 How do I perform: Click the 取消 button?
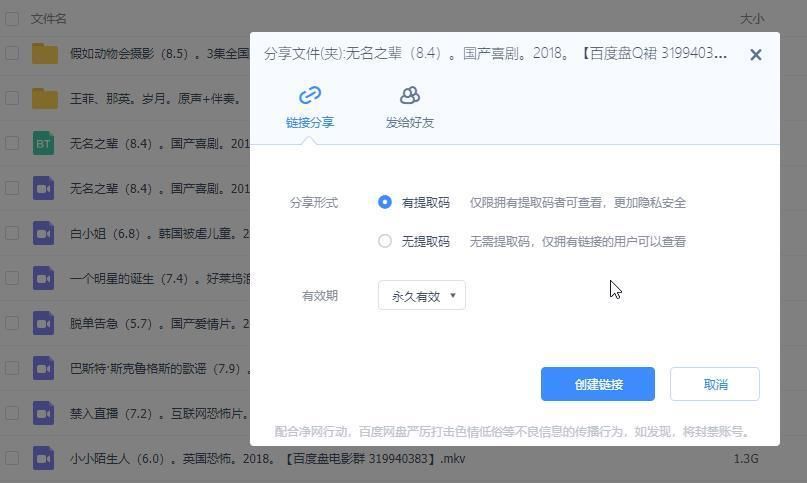715,384
